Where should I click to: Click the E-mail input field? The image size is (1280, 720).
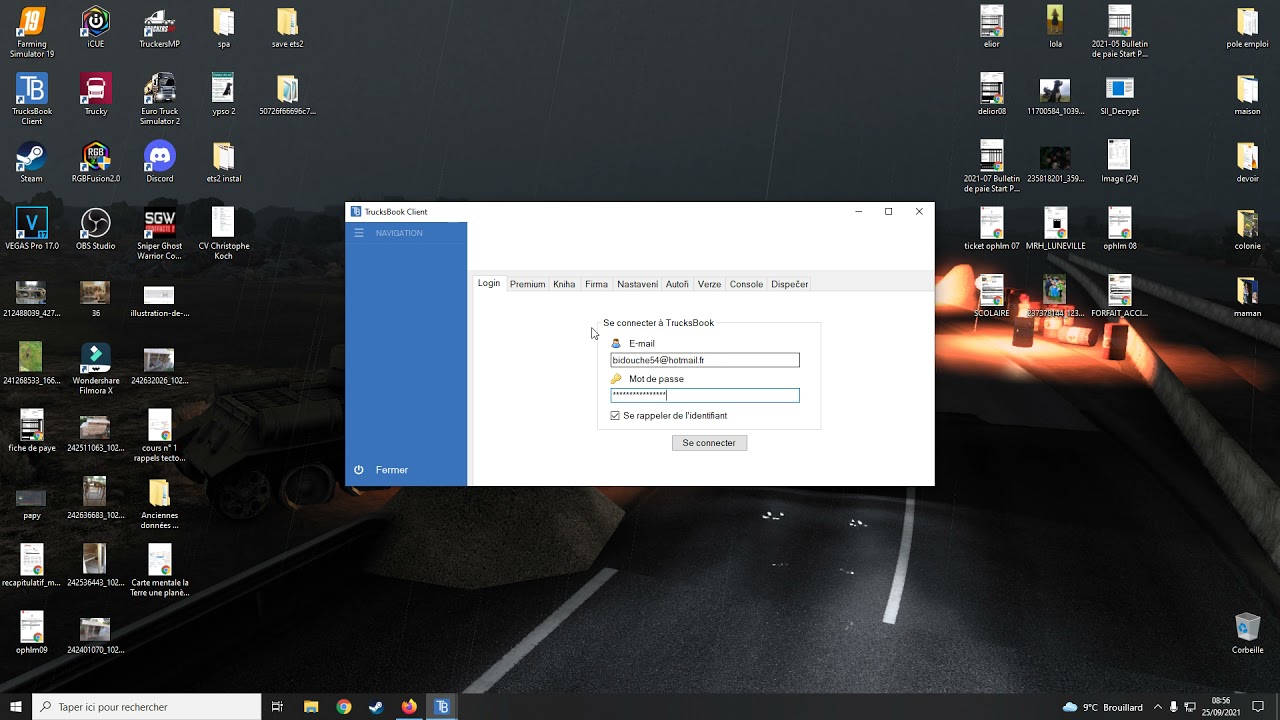click(705, 360)
